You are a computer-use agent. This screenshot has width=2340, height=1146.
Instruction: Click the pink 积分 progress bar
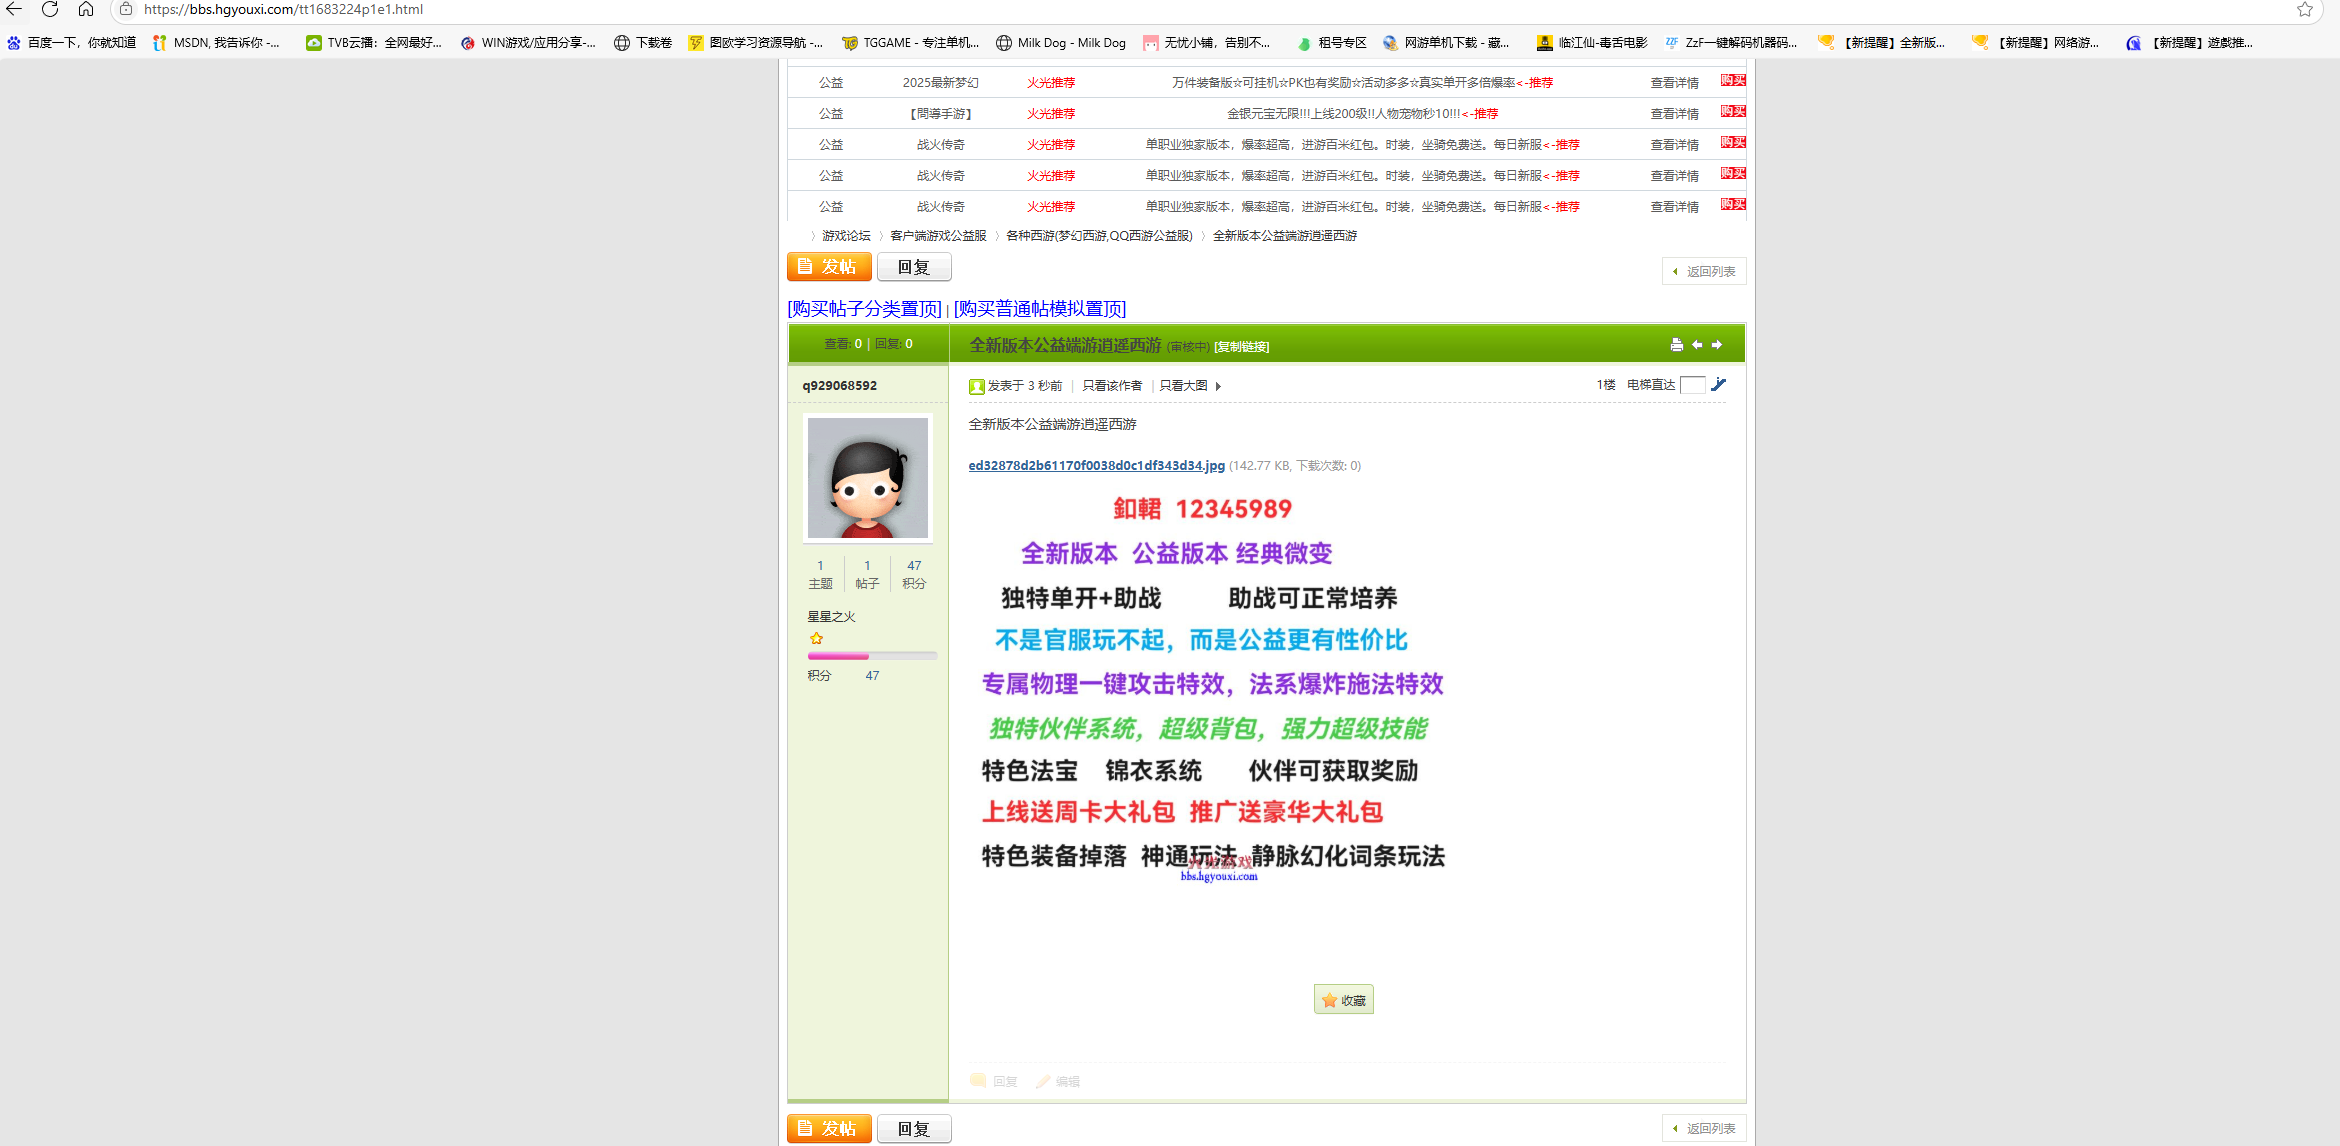click(872, 656)
